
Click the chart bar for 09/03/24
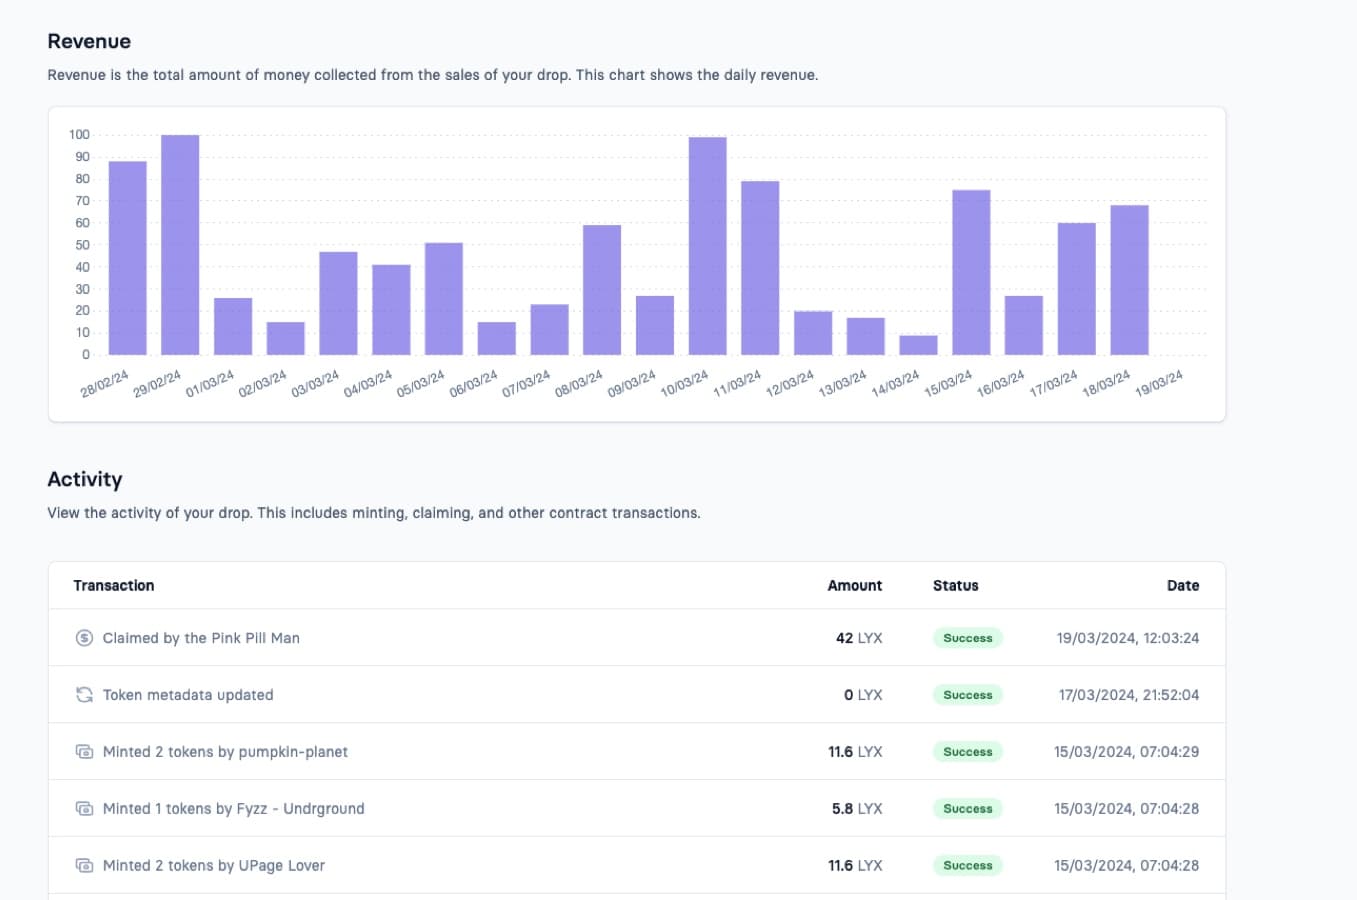pyautogui.click(x=655, y=326)
